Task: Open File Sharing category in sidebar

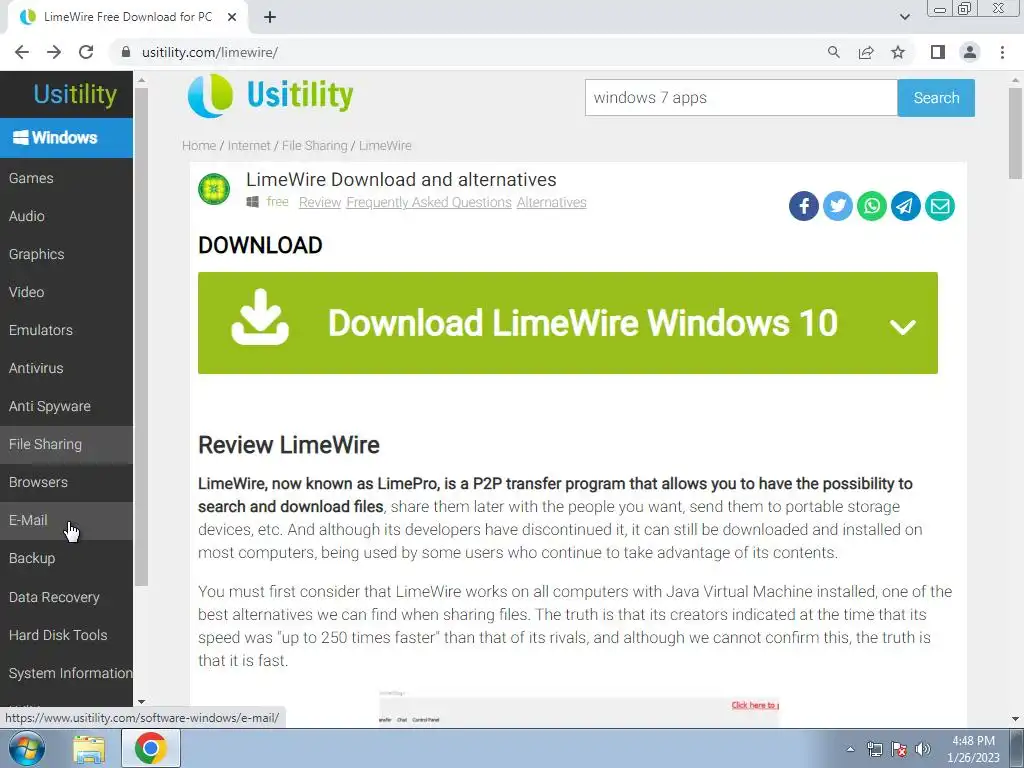Action: click(x=66, y=444)
